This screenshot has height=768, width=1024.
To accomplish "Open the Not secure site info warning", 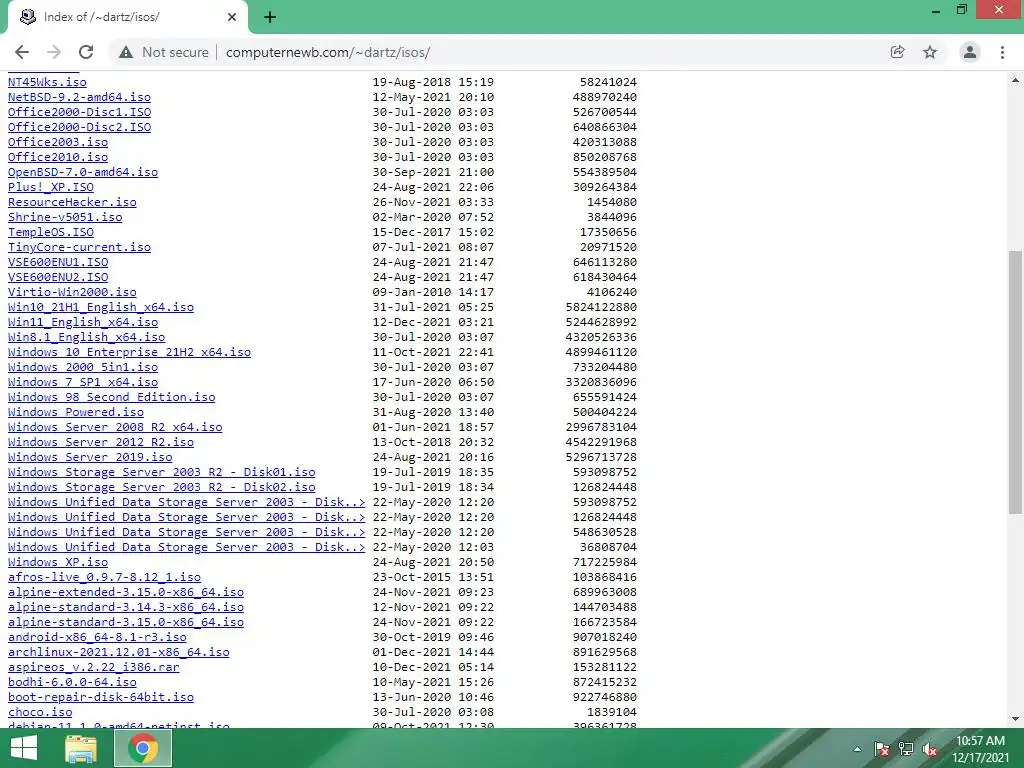I will [164, 52].
